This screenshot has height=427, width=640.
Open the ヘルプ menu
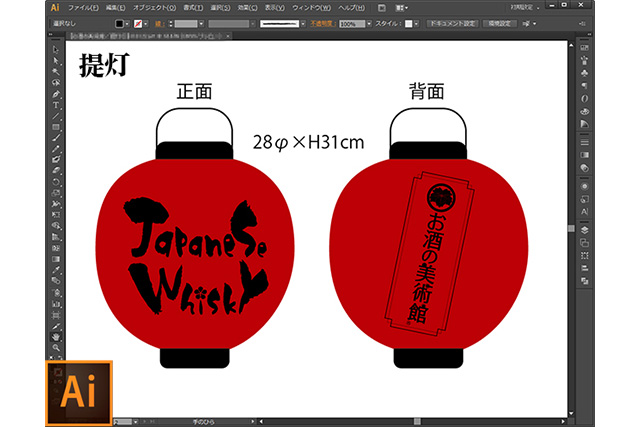tap(351, 8)
